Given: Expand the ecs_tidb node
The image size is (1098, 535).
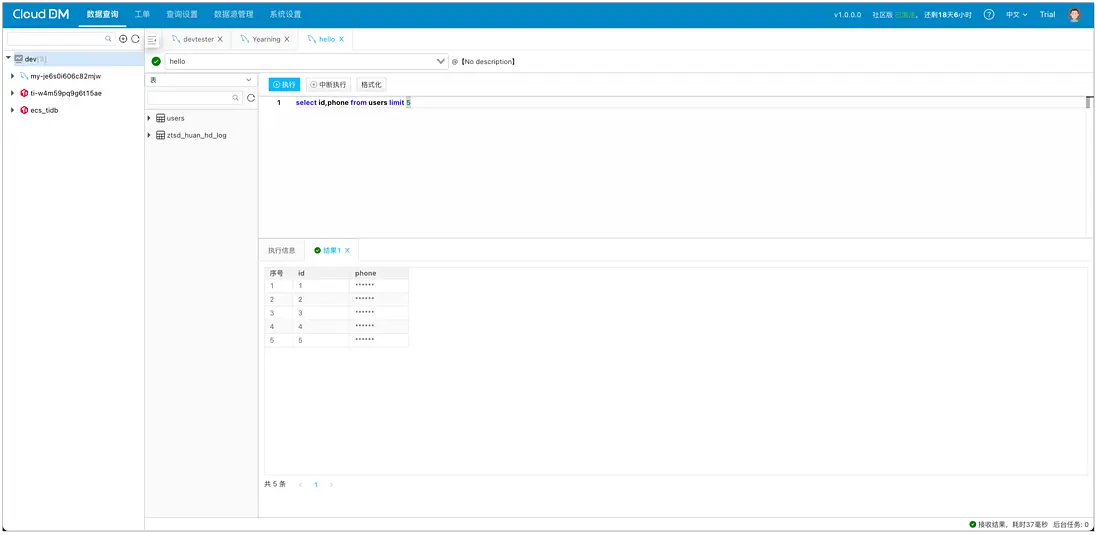Looking at the screenshot, I should tap(13, 110).
